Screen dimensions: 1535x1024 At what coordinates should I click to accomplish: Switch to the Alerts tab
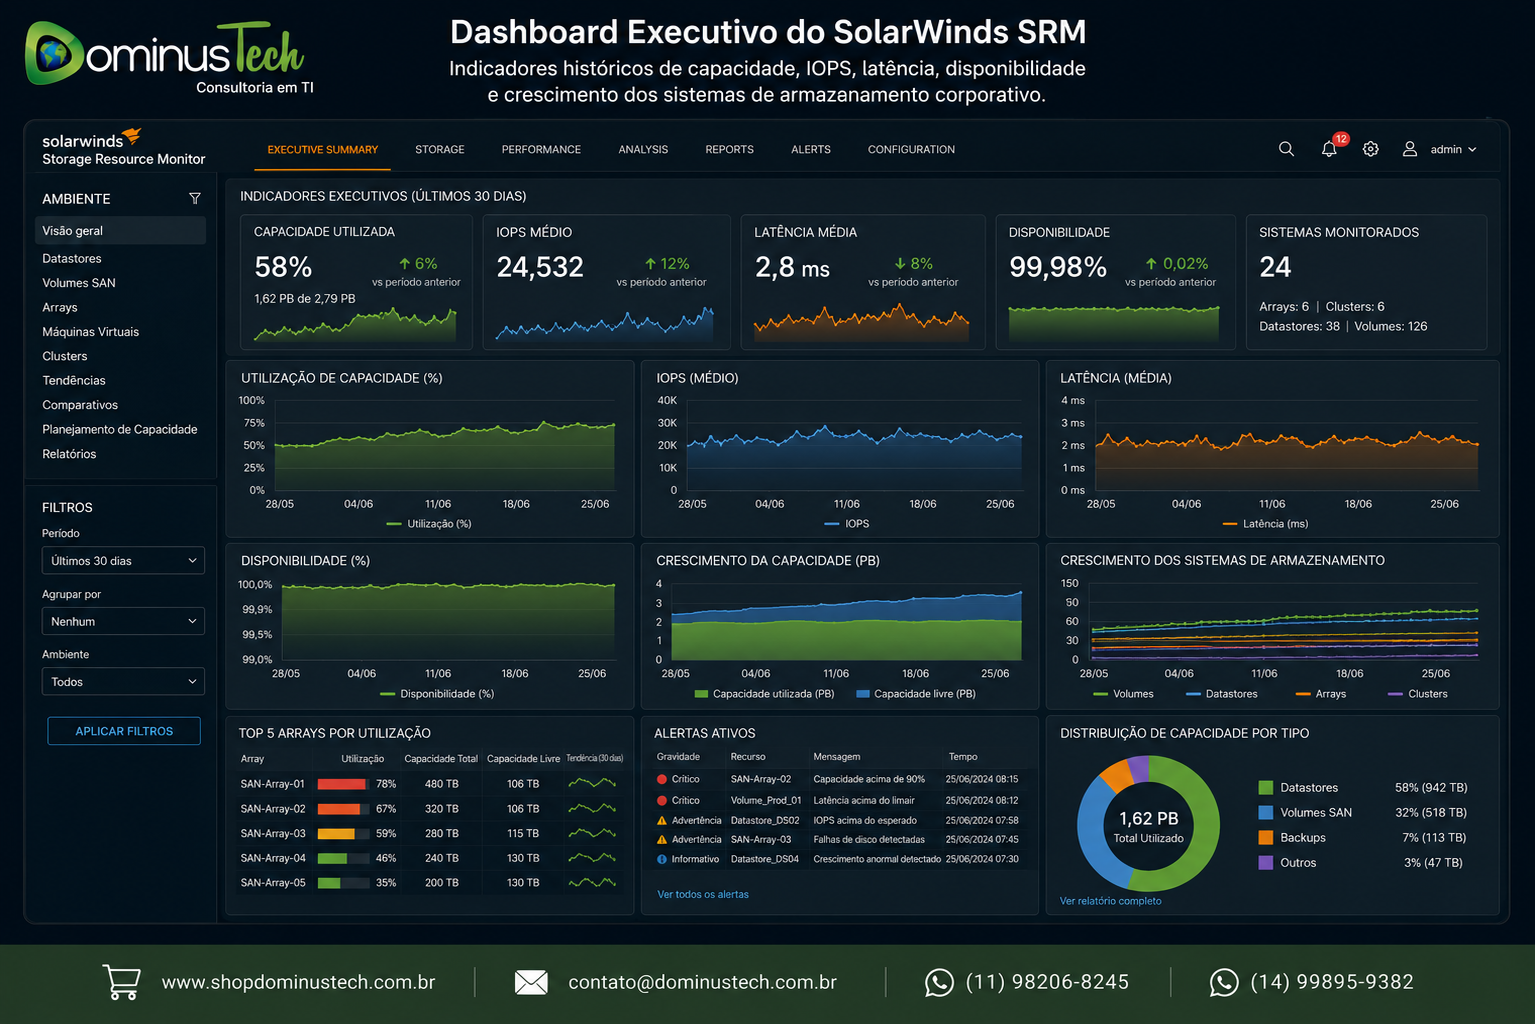[x=811, y=150]
